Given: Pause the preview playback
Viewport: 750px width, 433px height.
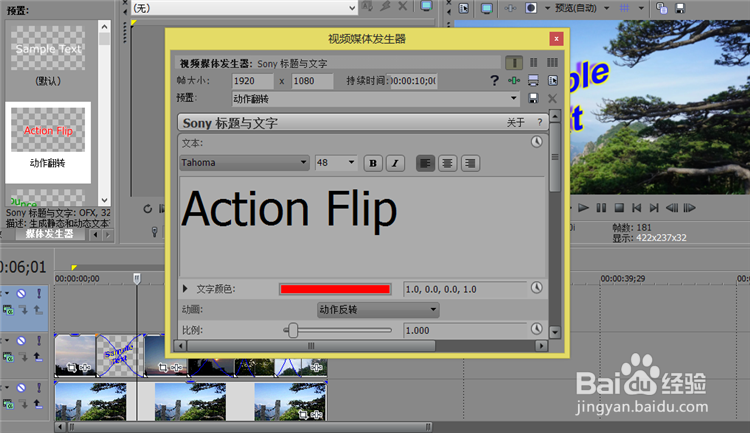Looking at the screenshot, I should click(x=601, y=208).
